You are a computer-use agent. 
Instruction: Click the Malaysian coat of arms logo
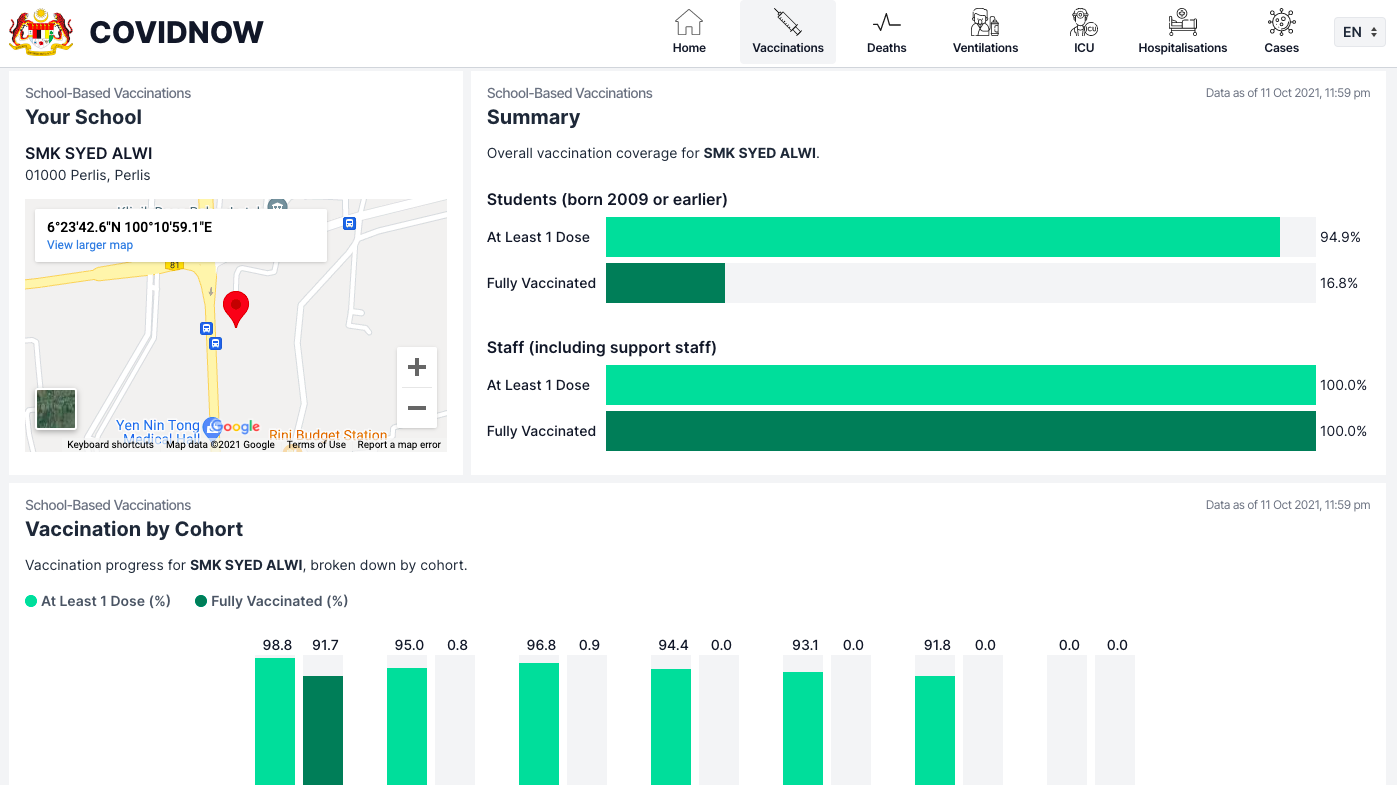[39, 32]
